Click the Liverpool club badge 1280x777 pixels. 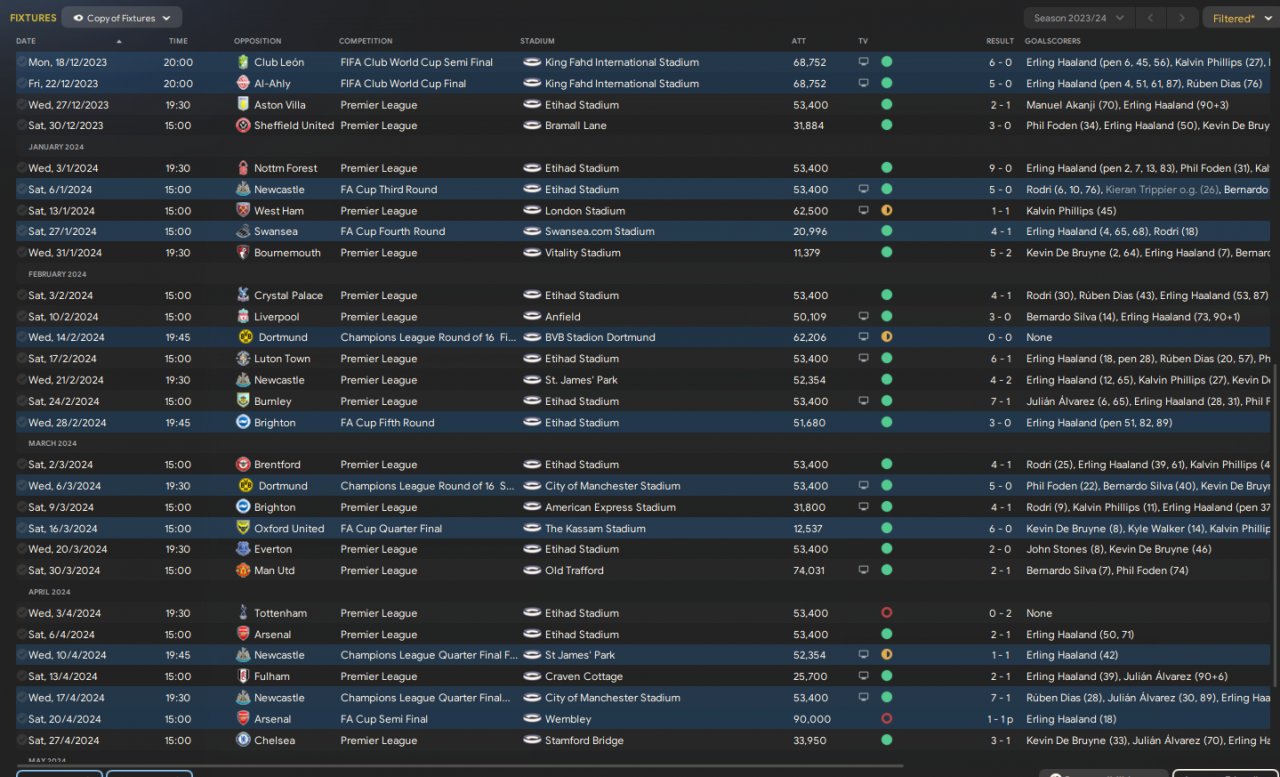[243, 317]
